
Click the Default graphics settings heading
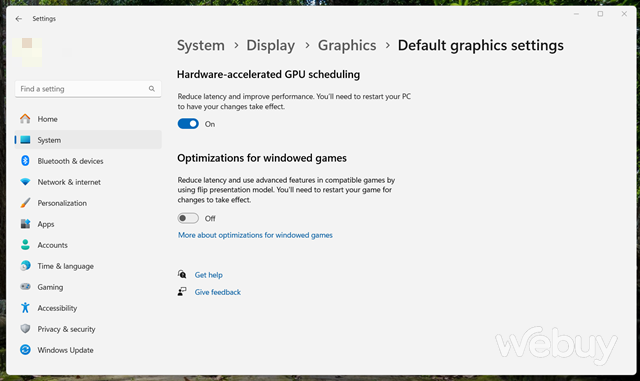click(481, 45)
